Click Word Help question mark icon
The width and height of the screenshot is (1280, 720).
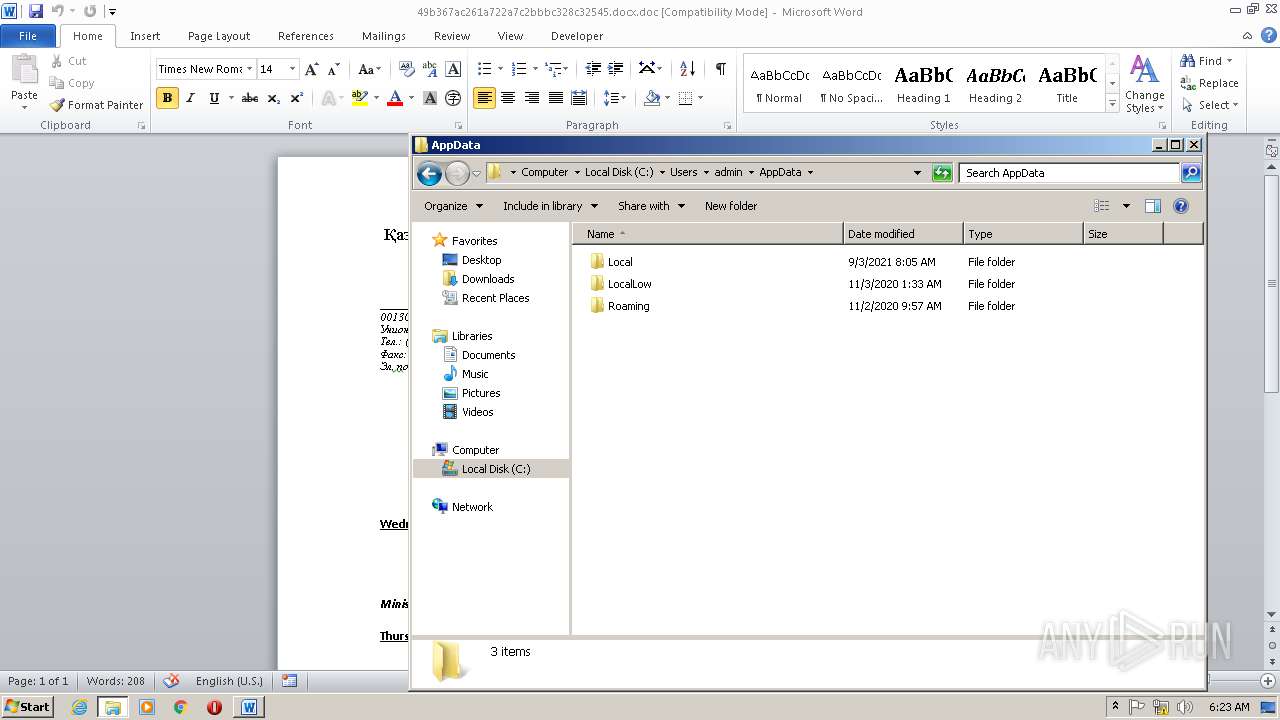1268,35
